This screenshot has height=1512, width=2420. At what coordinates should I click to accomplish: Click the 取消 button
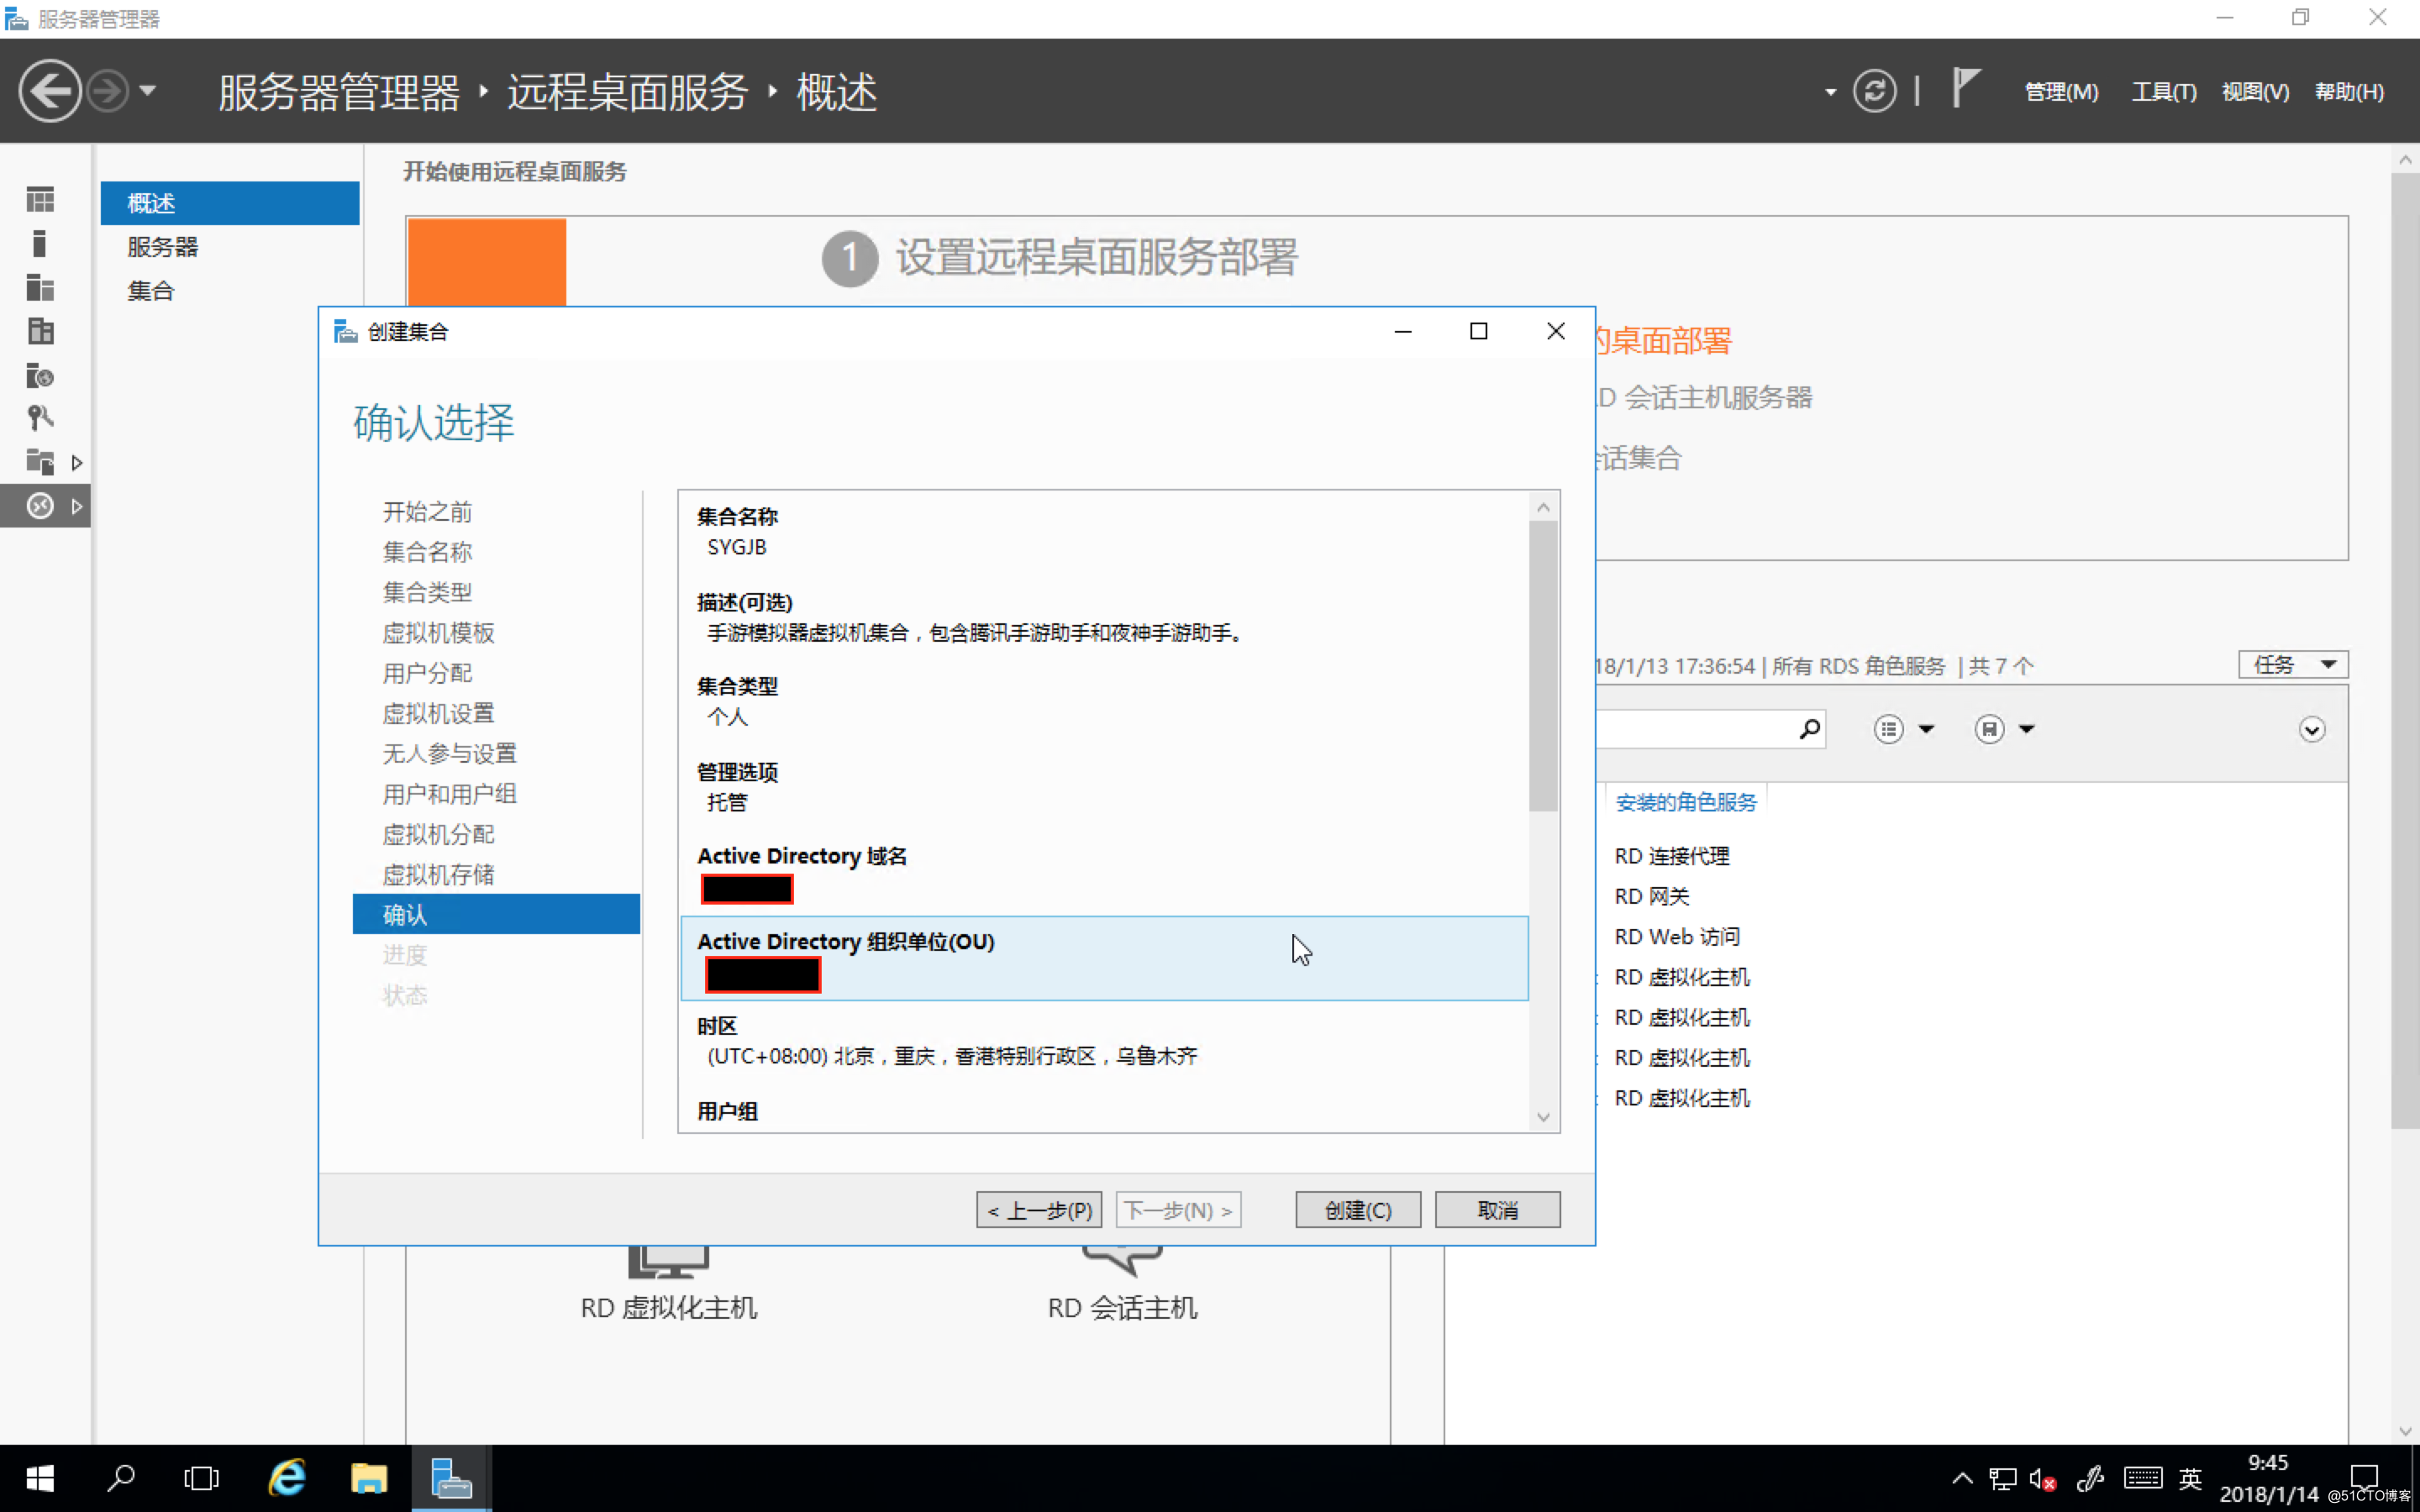point(1497,1210)
